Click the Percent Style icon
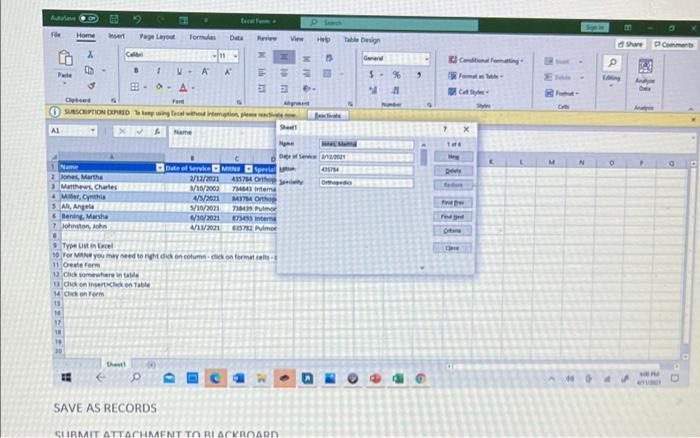700x438 pixels. [x=396, y=75]
